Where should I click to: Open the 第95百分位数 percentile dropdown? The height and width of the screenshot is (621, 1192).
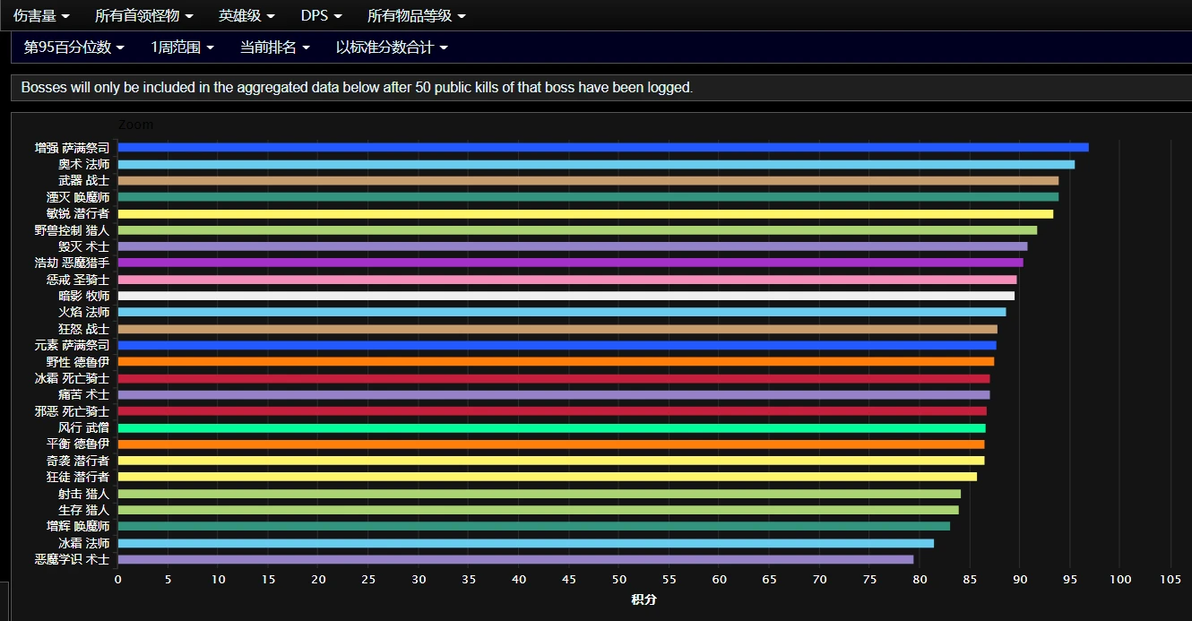click(74, 47)
